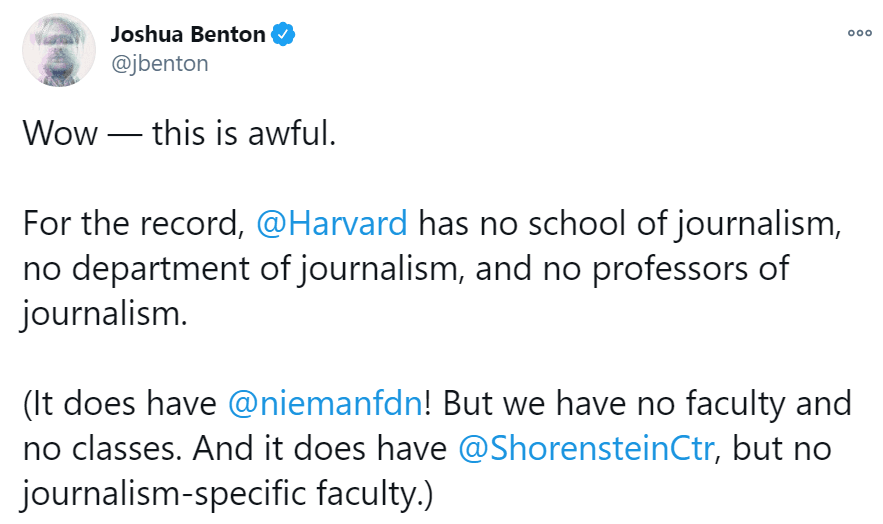883x524 pixels.
Task: Visit the @jbenton handle
Action: pyautogui.click(x=160, y=63)
